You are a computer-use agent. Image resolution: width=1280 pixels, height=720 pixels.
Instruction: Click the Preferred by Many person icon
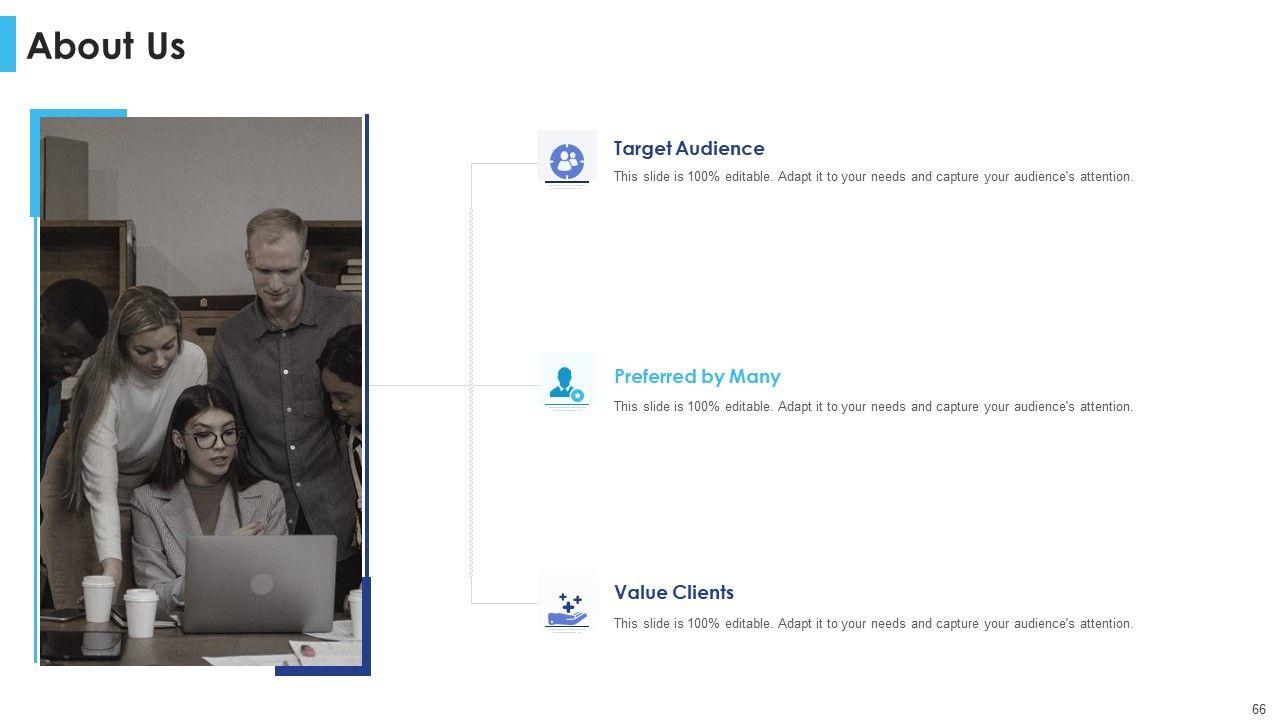[567, 385]
